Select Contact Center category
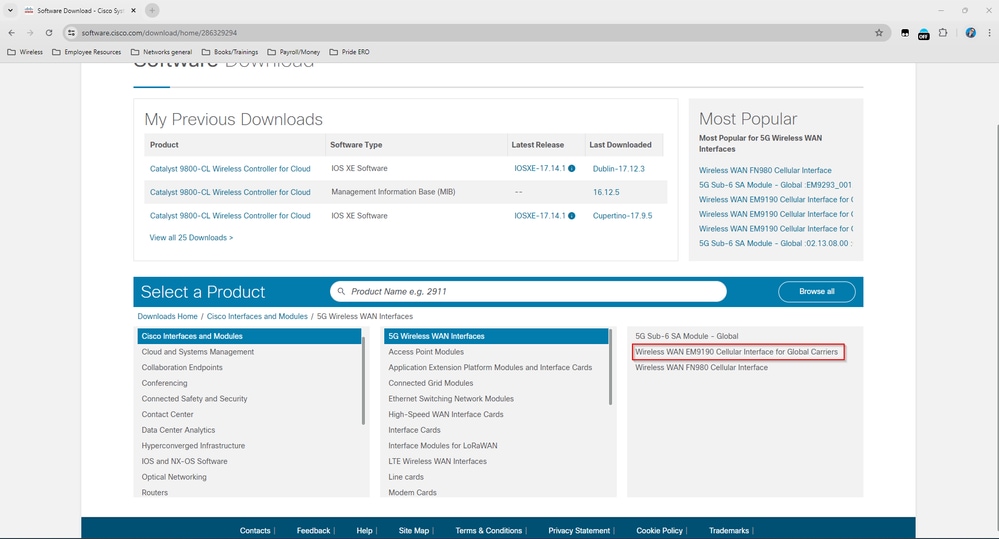 click(x=168, y=415)
